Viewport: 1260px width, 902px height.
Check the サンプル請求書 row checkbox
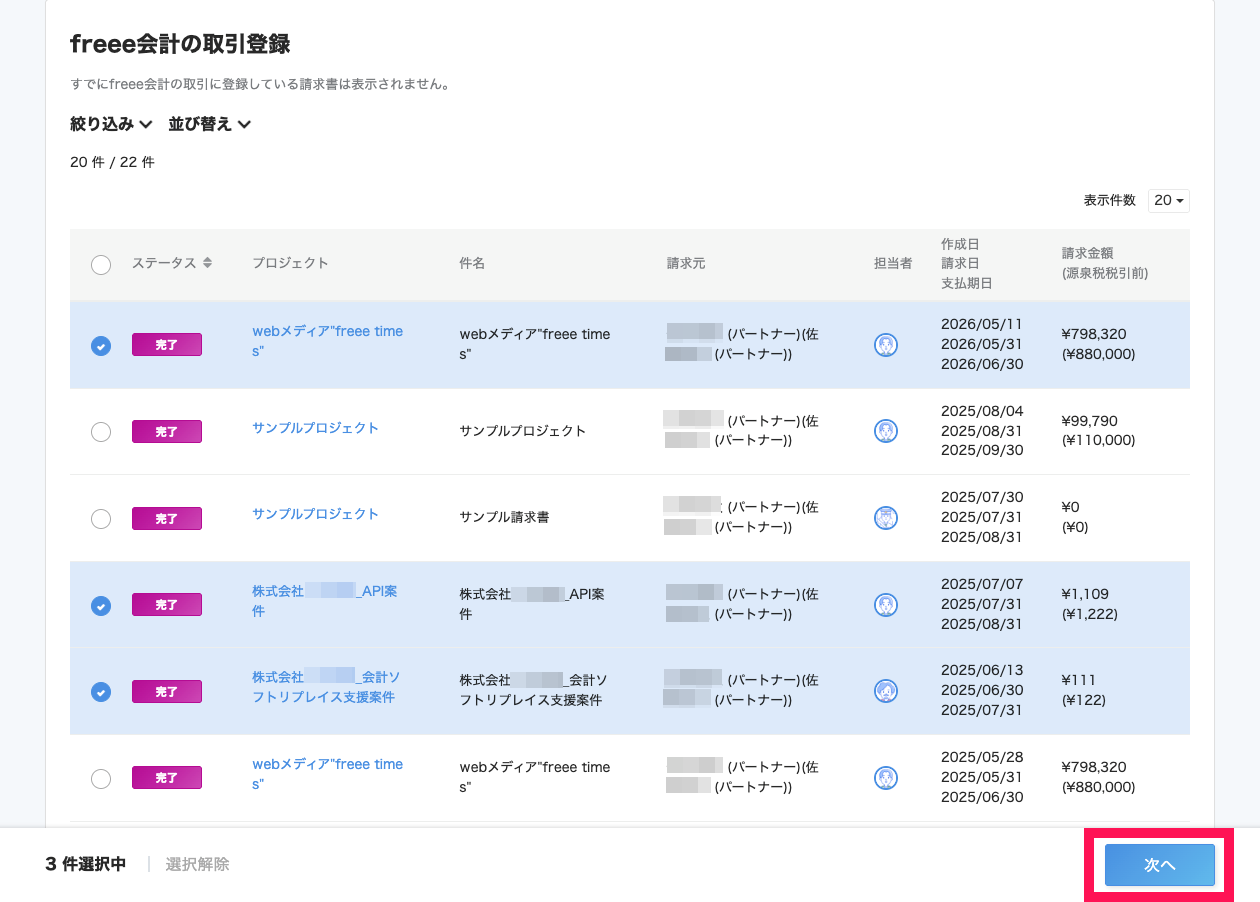[x=101, y=518]
